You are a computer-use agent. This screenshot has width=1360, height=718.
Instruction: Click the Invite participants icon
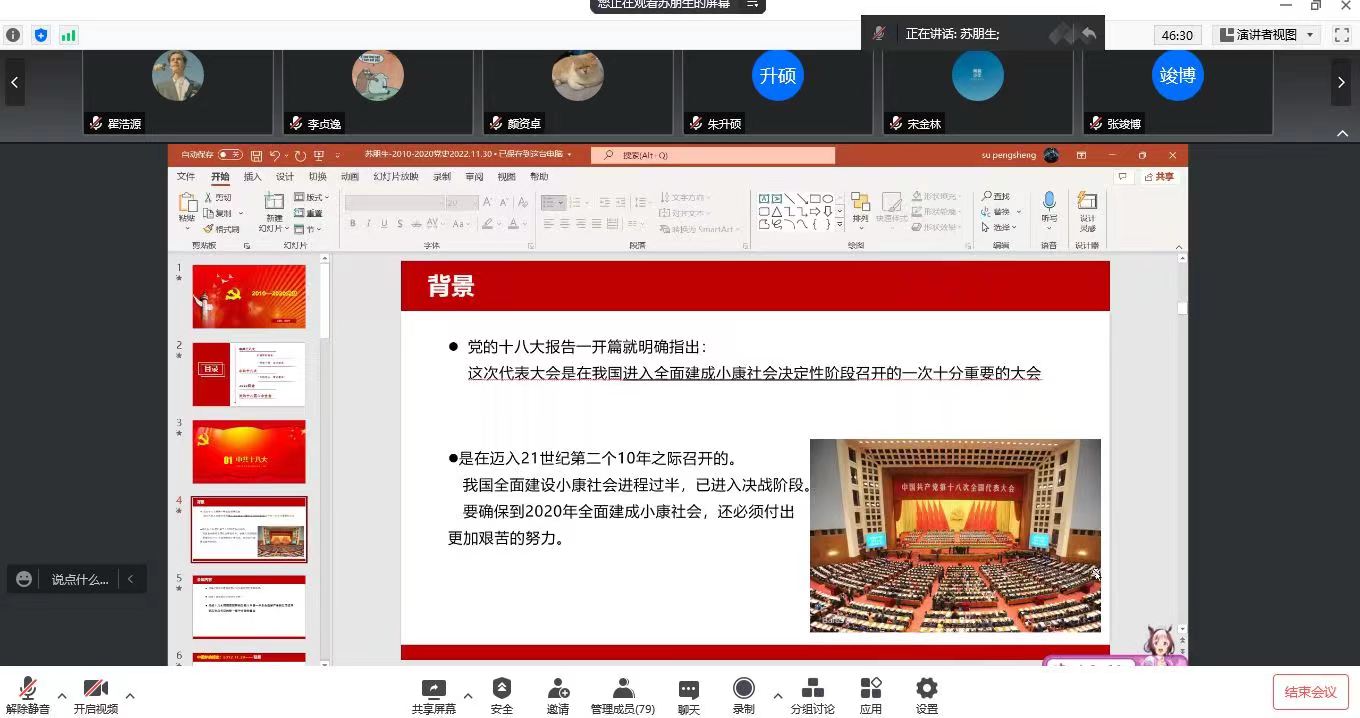click(558, 689)
